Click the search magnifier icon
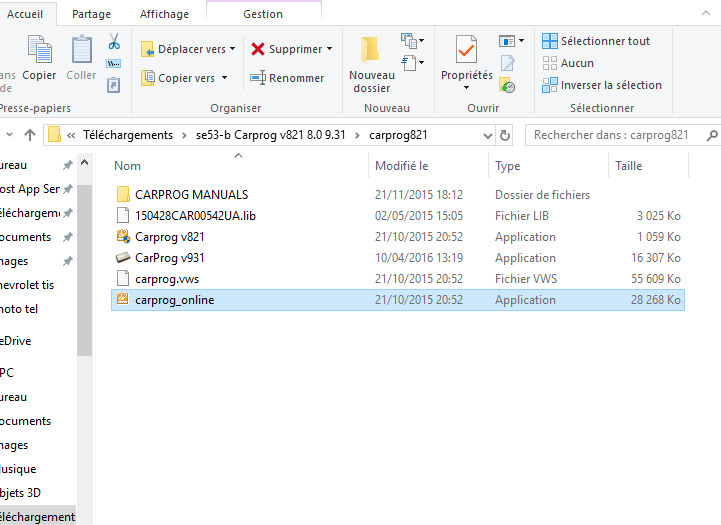 (x=712, y=135)
